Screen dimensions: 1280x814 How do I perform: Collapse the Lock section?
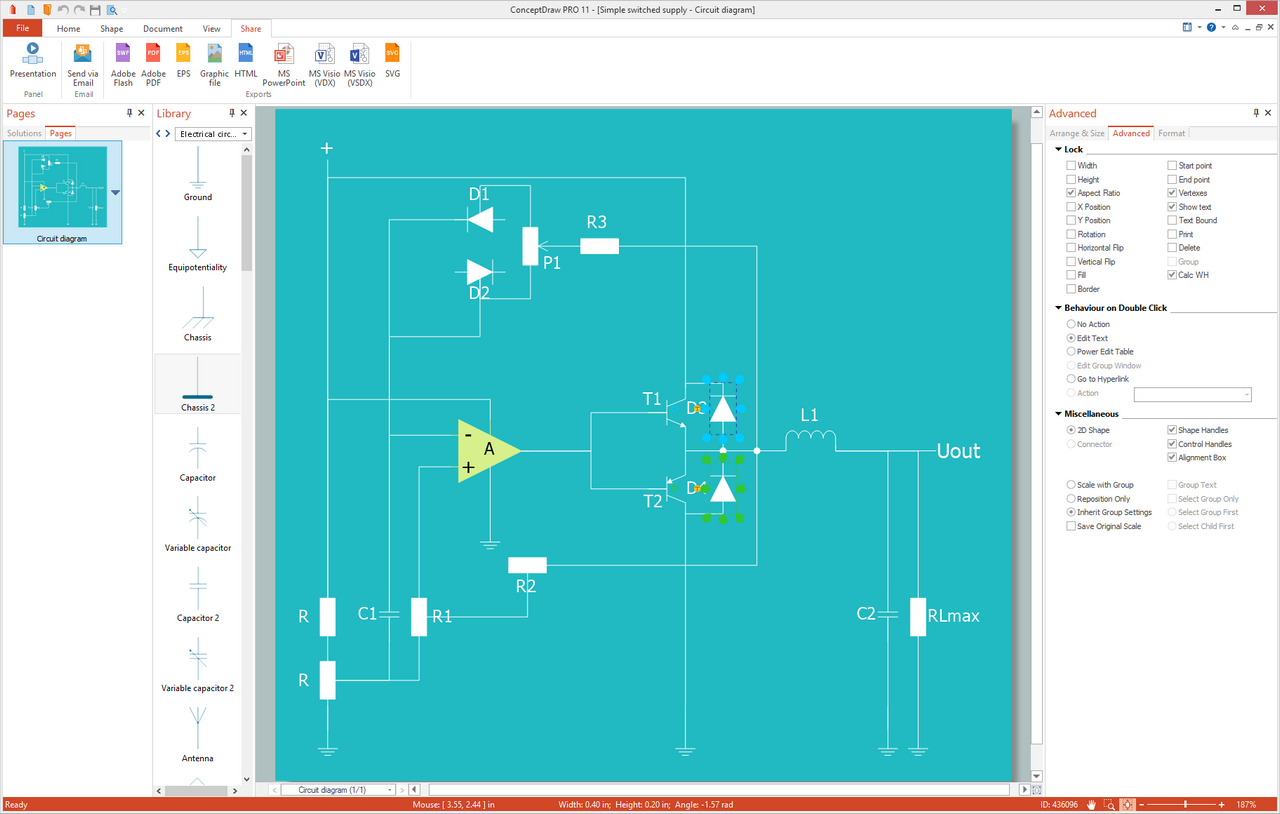[1059, 150]
